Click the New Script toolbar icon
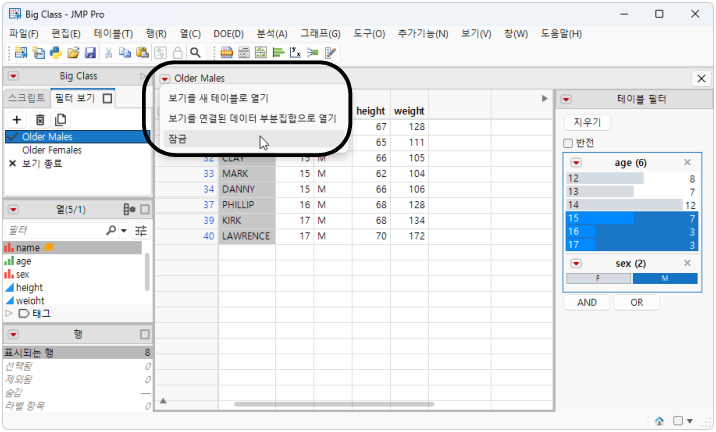 pyautogui.click(x=38, y=53)
